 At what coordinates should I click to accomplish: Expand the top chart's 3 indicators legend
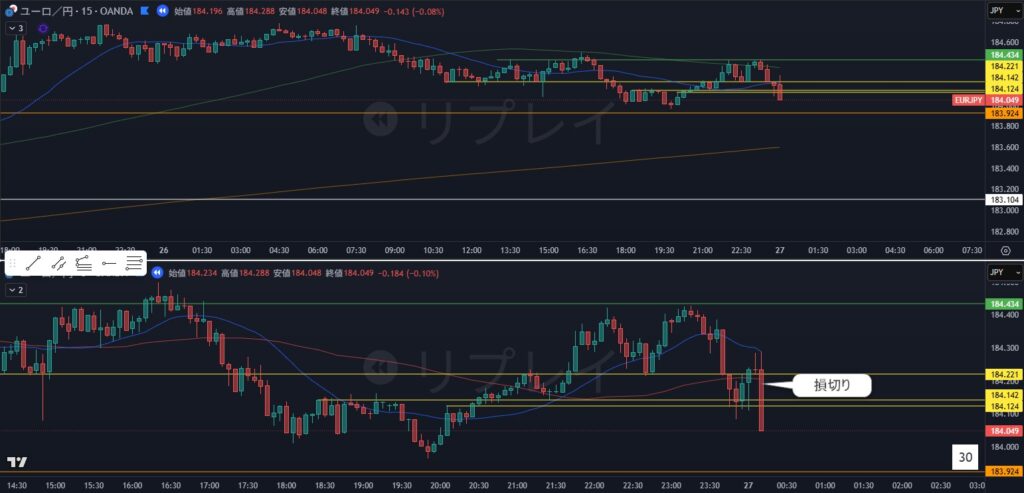click(15, 28)
